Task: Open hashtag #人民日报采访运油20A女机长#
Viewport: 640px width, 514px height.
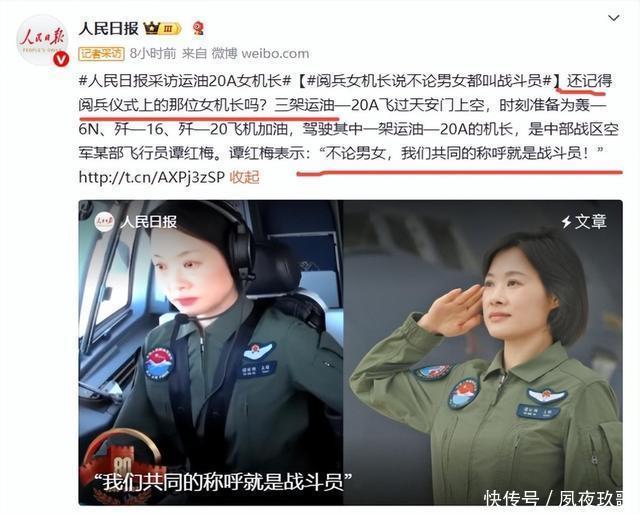Action: pyautogui.click(x=184, y=81)
